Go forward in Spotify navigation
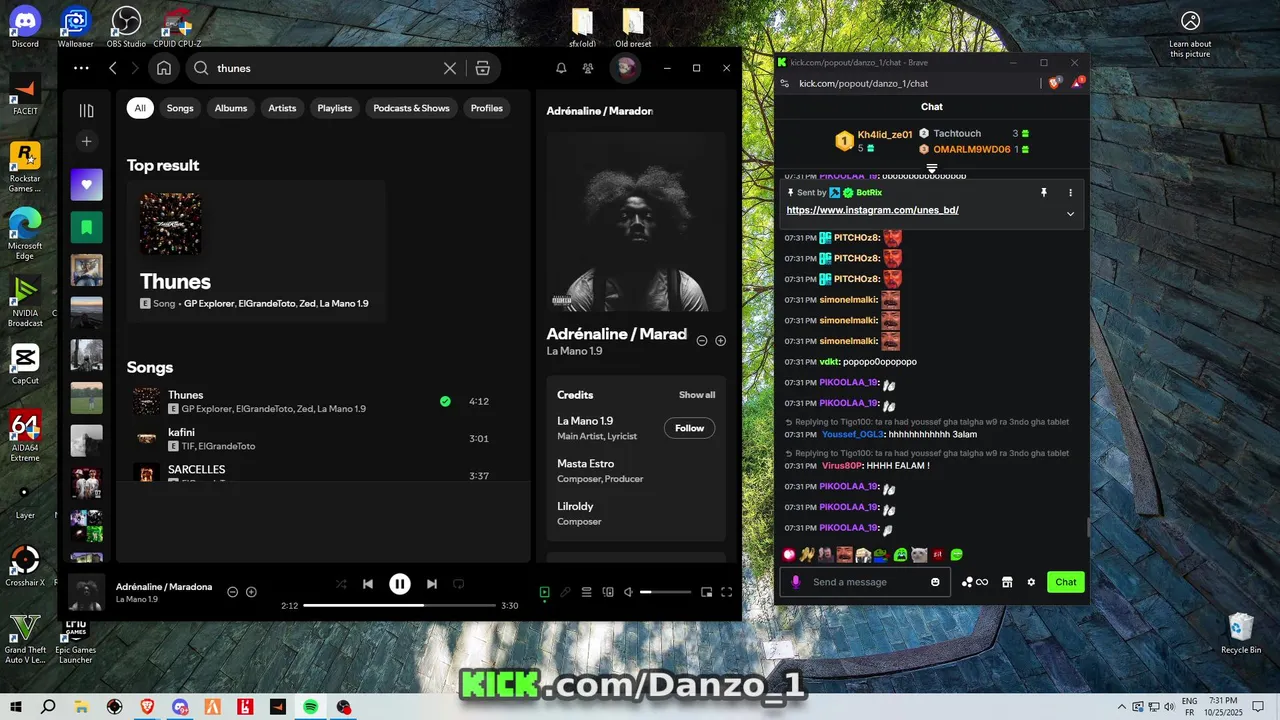The image size is (1280, 720). pos(135,68)
